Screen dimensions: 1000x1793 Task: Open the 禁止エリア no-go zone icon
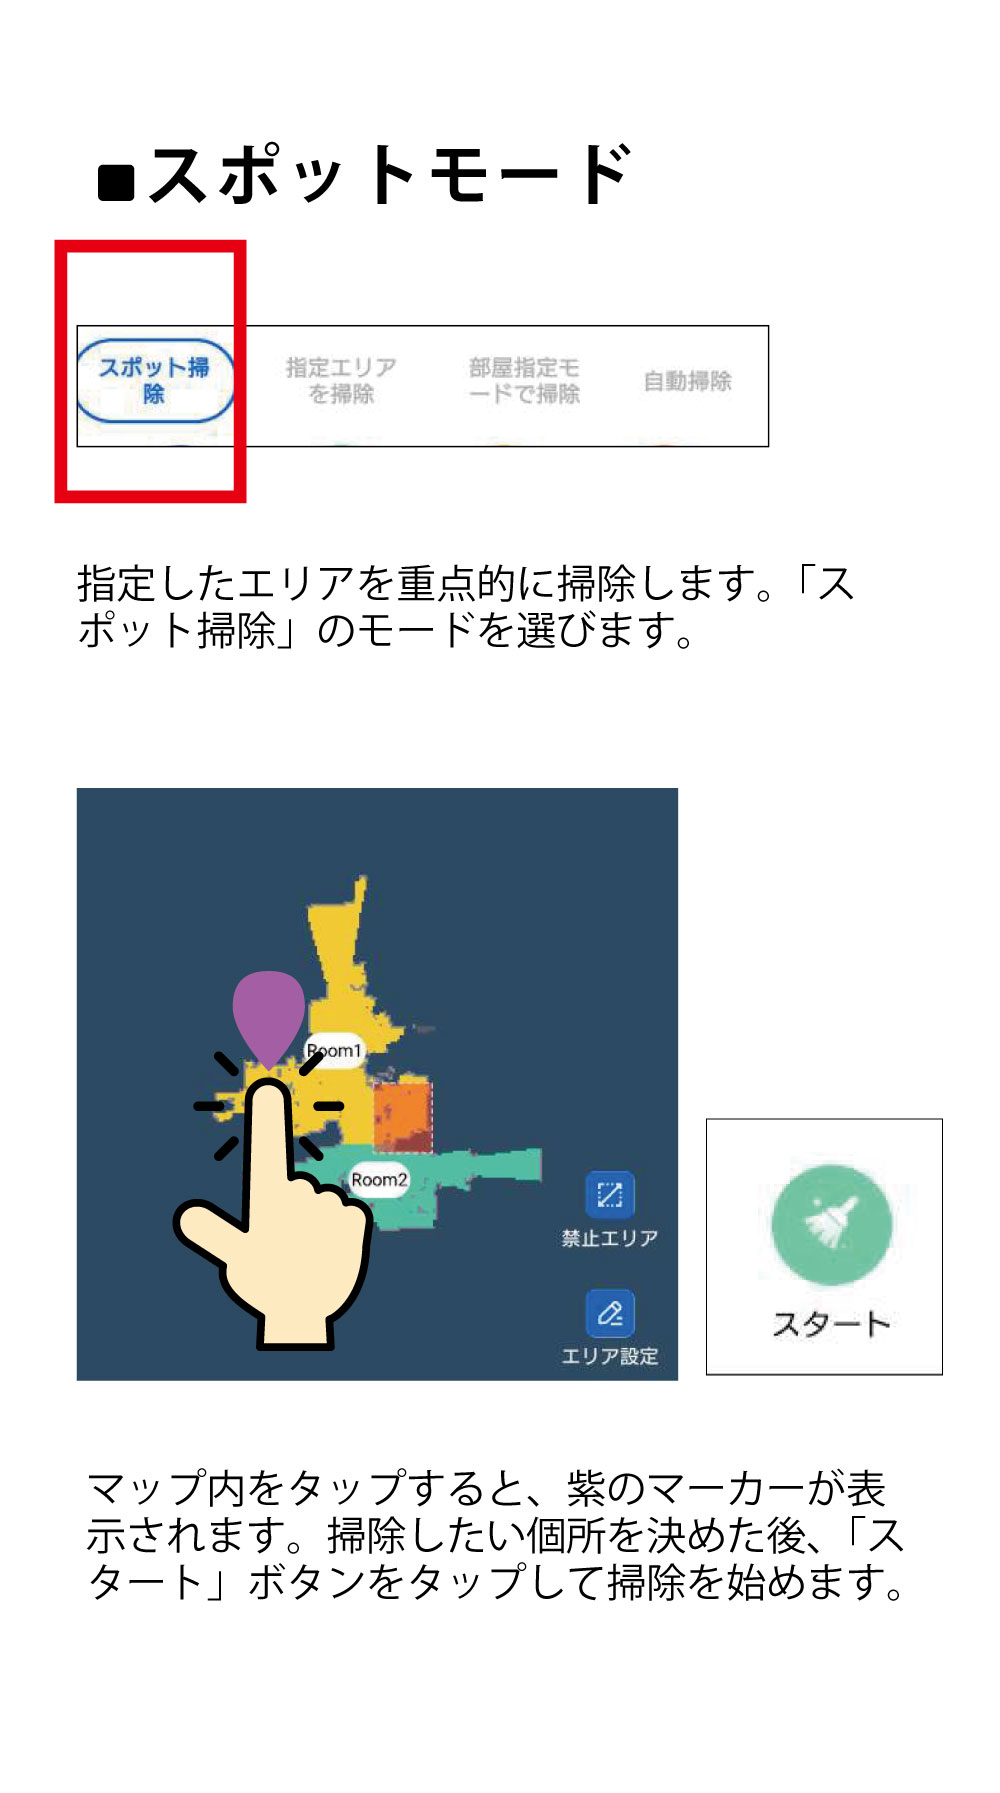pos(610,1195)
